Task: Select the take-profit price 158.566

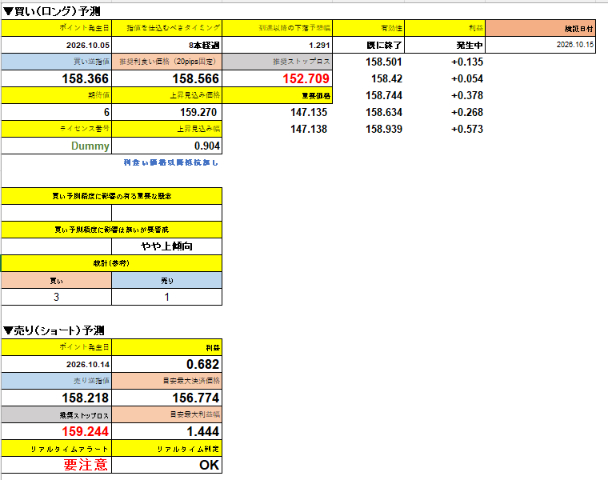Action: 167,78
